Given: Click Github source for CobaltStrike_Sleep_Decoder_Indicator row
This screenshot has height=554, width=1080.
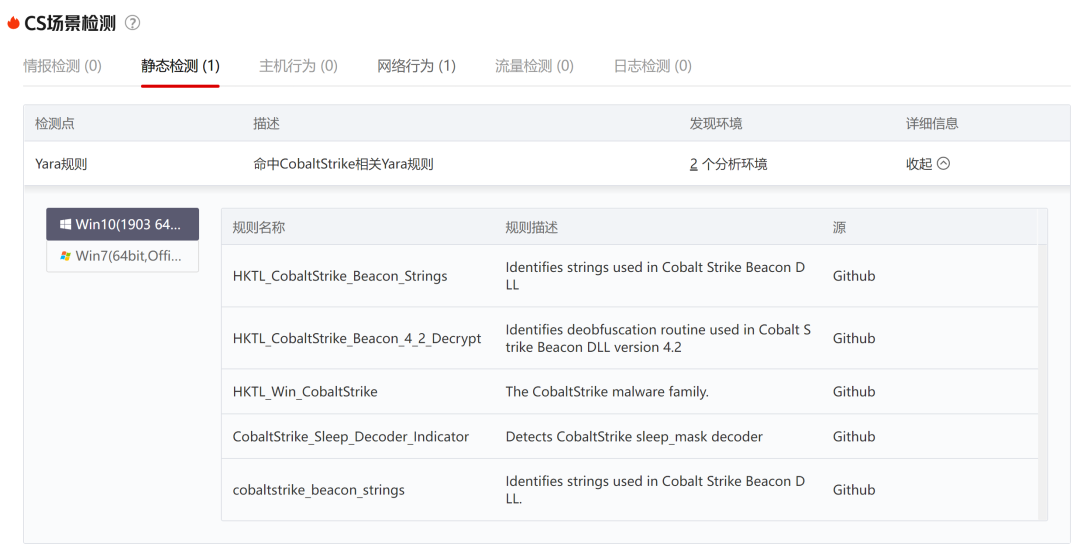Looking at the screenshot, I should pyautogui.click(x=854, y=437).
